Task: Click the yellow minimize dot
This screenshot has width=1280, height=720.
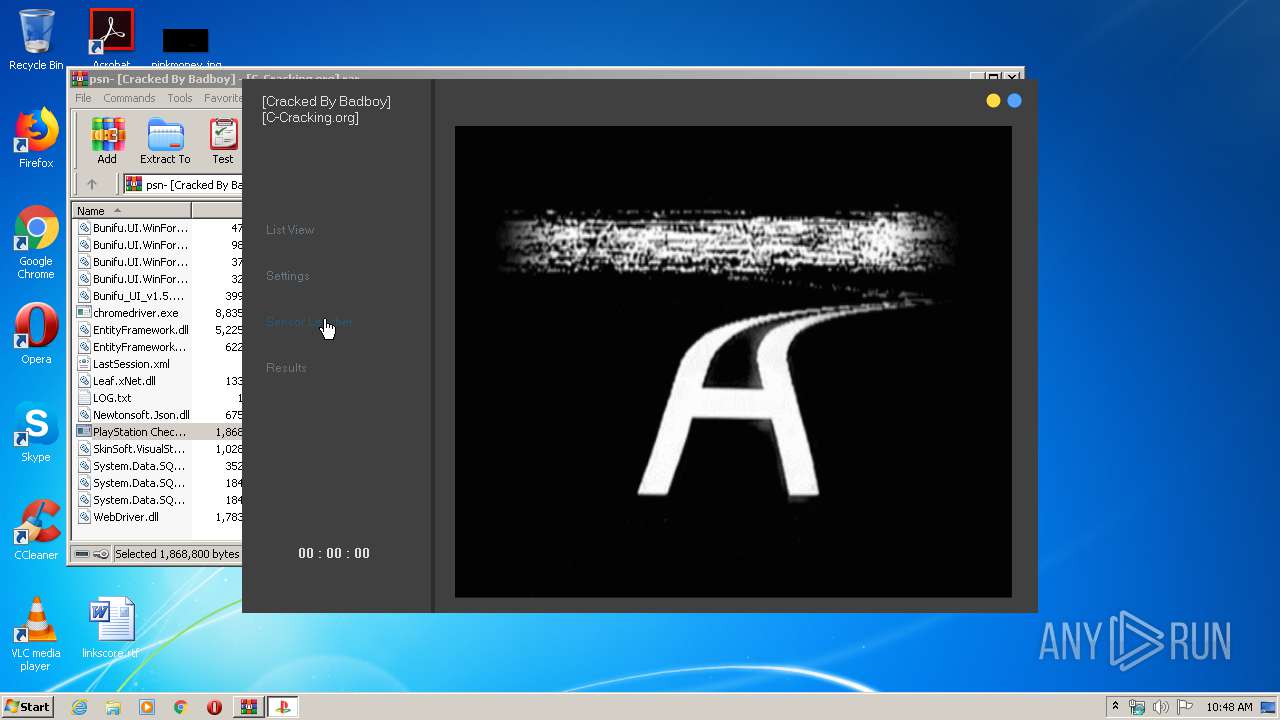Action: 993,100
